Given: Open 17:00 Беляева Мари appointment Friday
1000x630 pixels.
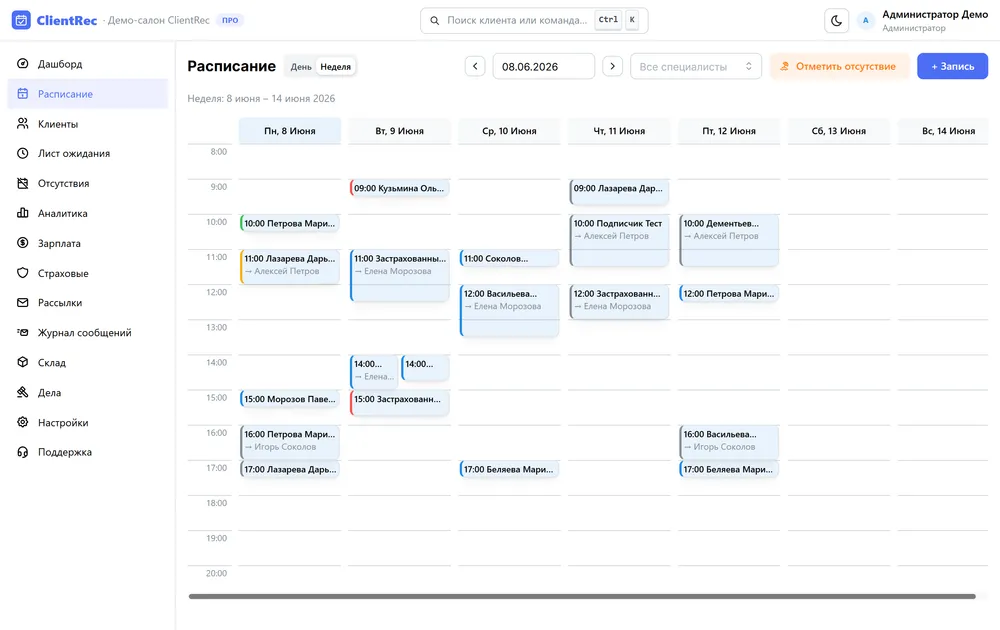Looking at the screenshot, I should tap(729, 469).
